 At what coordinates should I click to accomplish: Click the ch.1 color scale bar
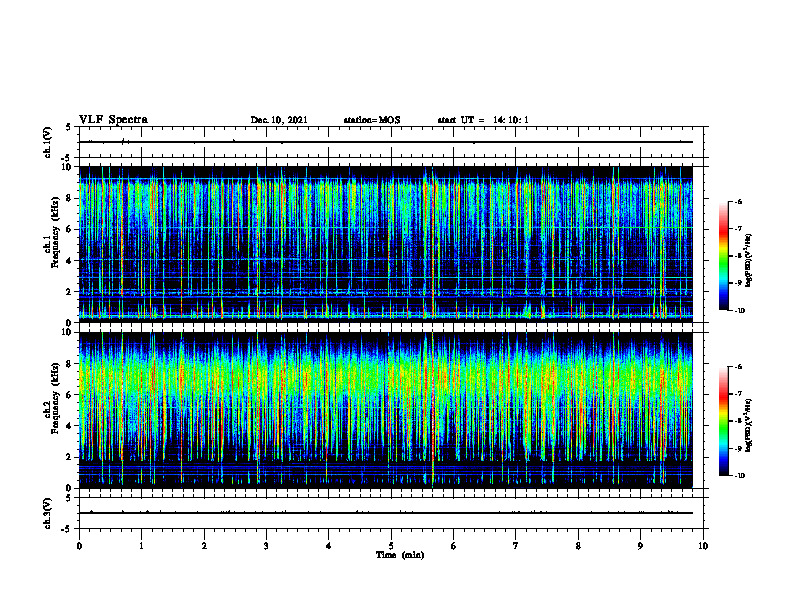coord(723,256)
